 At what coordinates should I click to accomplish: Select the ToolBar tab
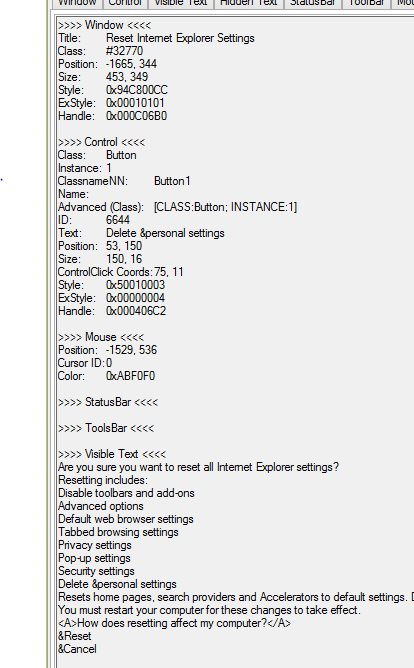click(367, 3)
